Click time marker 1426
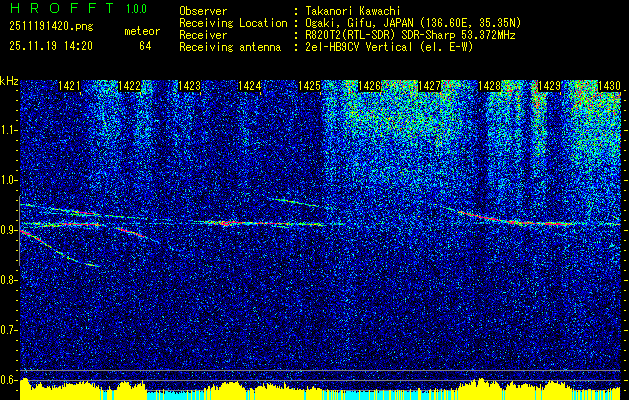The image size is (629, 400). click(x=369, y=86)
